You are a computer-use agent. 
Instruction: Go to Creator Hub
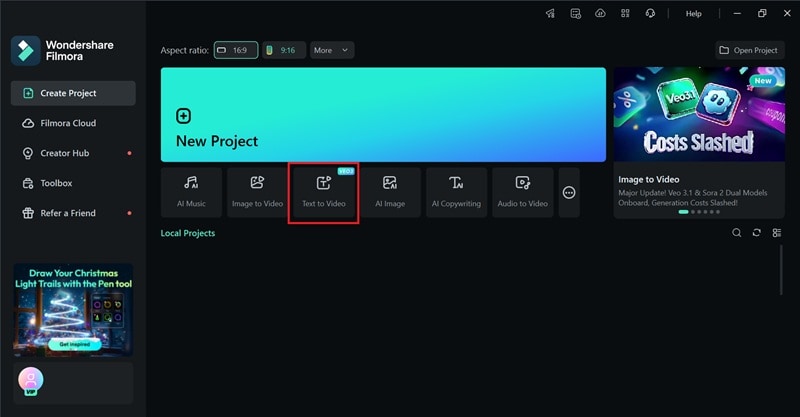[73, 153]
